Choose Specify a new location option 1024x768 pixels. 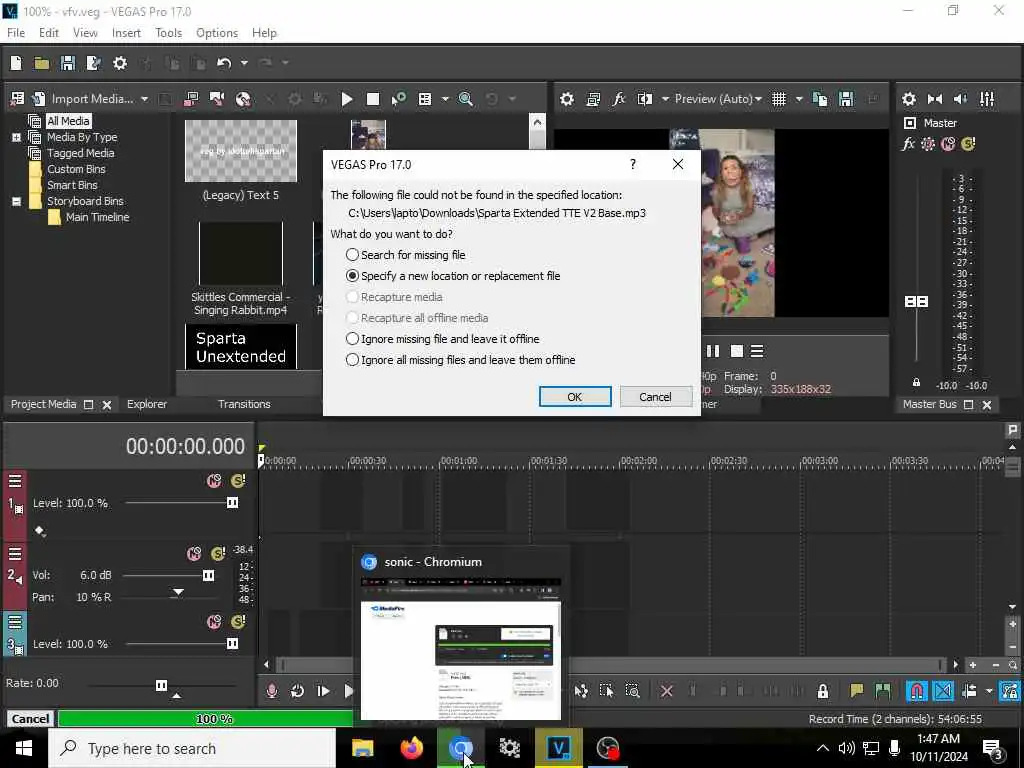coord(453,276)
